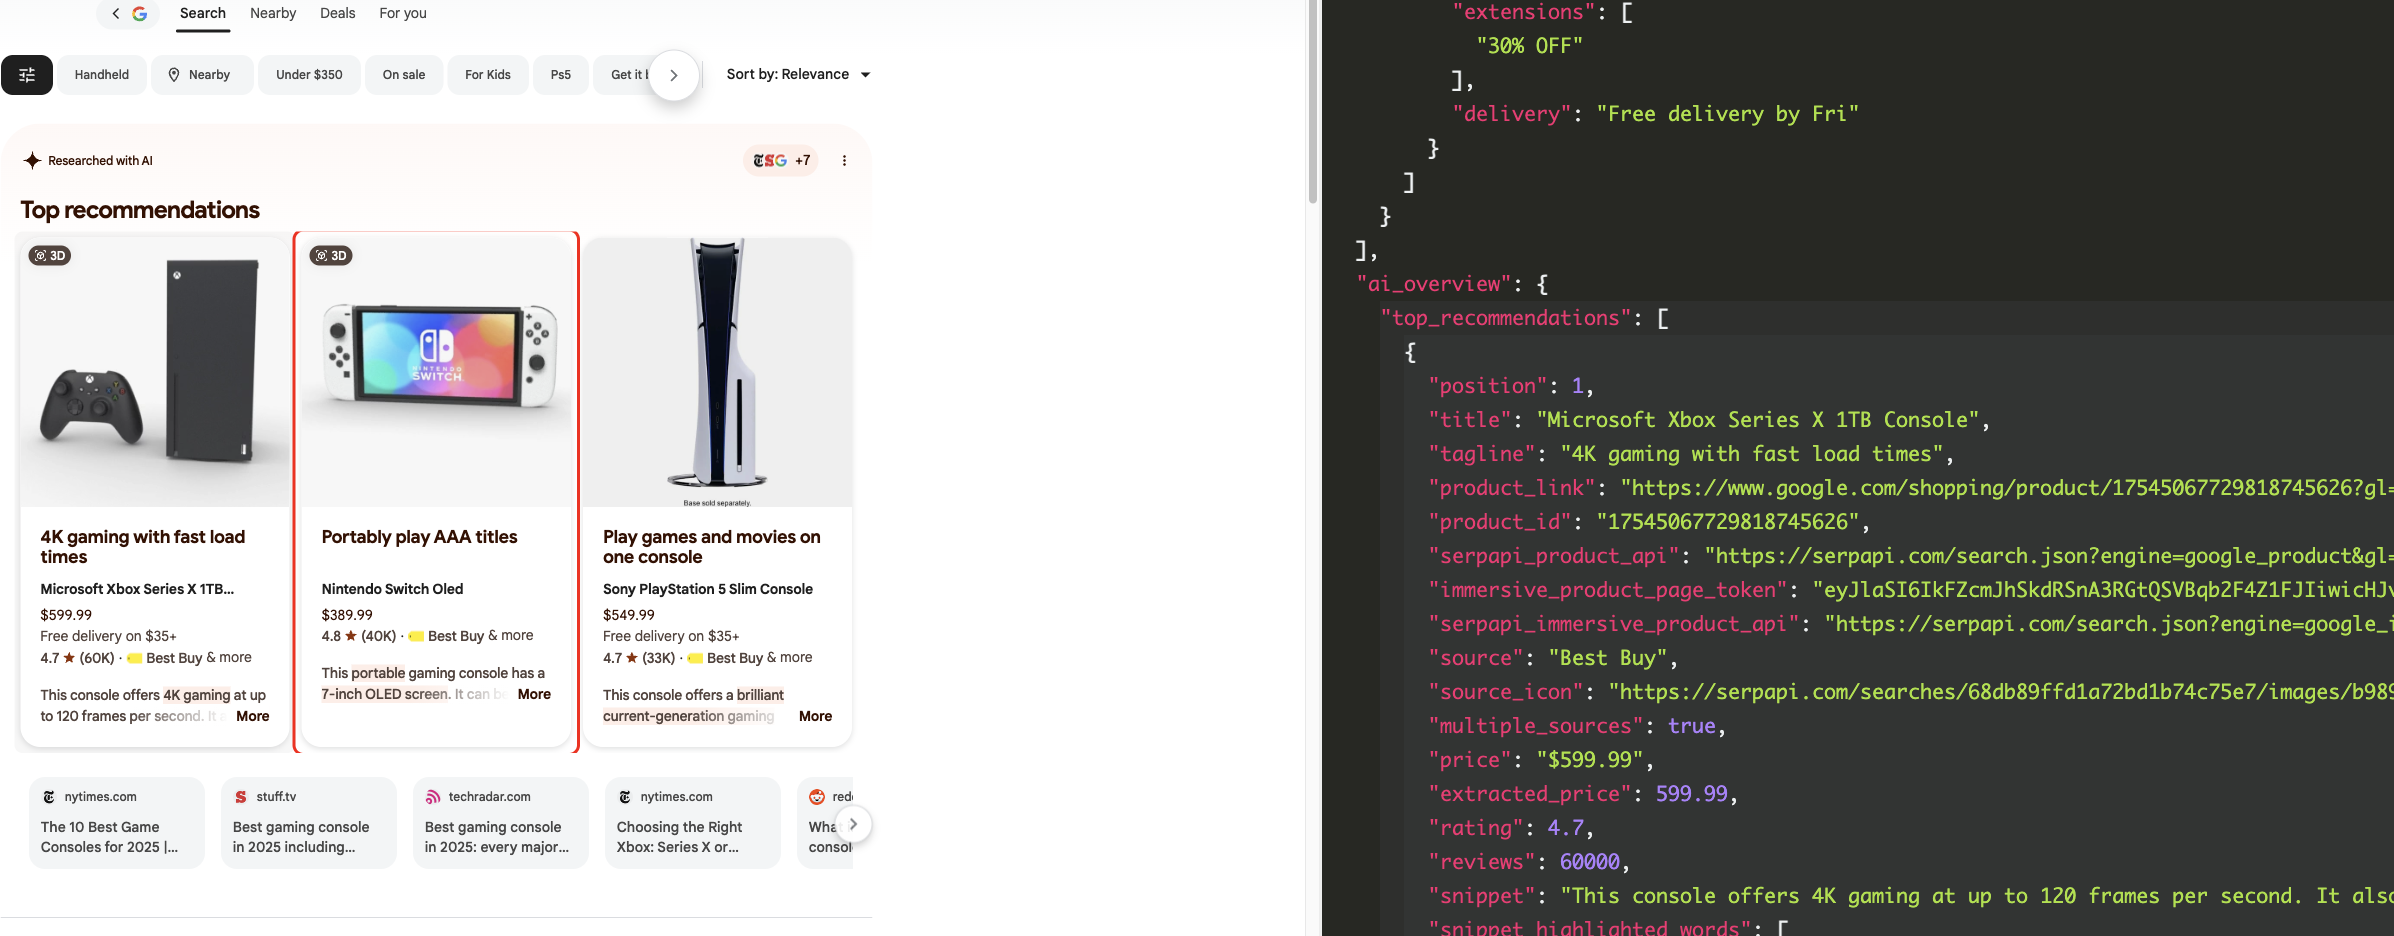Viewport: 2394px width, 936px height.
Task: Select the Search tab
Action: pyautogui.click(x=203, y=14)
